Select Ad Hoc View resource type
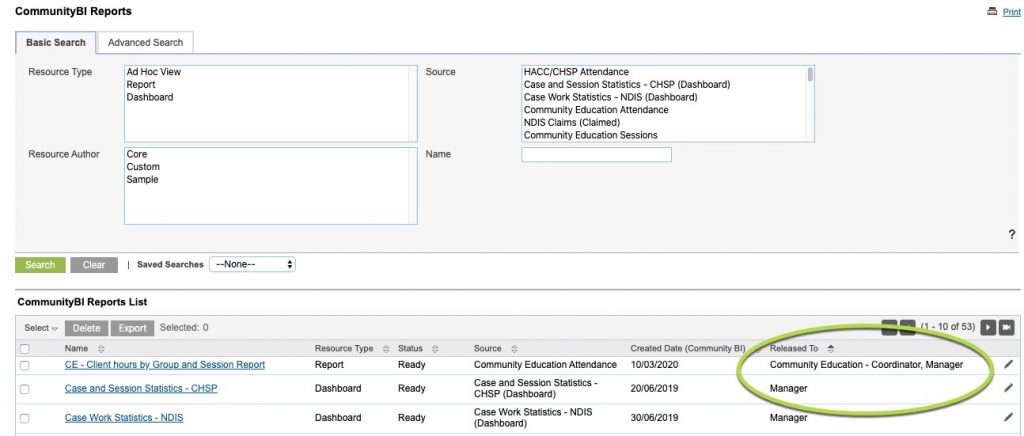This screenshot has width=1024, height=436. click(x=153, y=72)
